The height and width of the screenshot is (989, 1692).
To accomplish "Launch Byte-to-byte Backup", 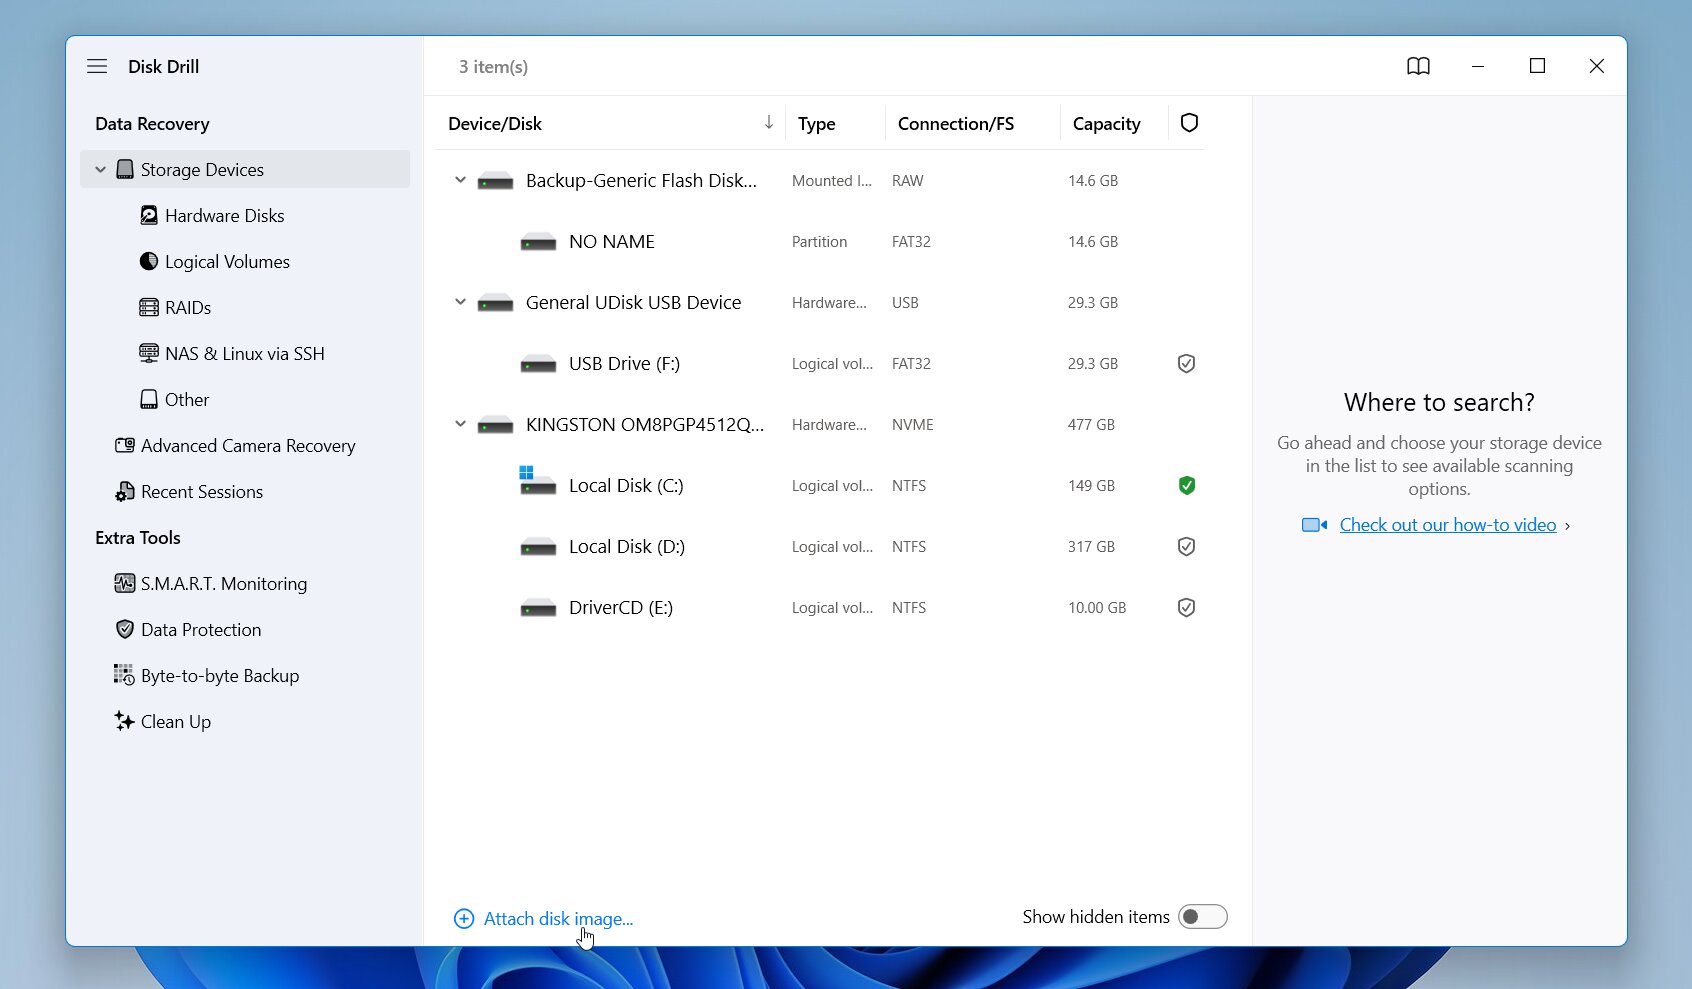I will click(x=219, y=675).
